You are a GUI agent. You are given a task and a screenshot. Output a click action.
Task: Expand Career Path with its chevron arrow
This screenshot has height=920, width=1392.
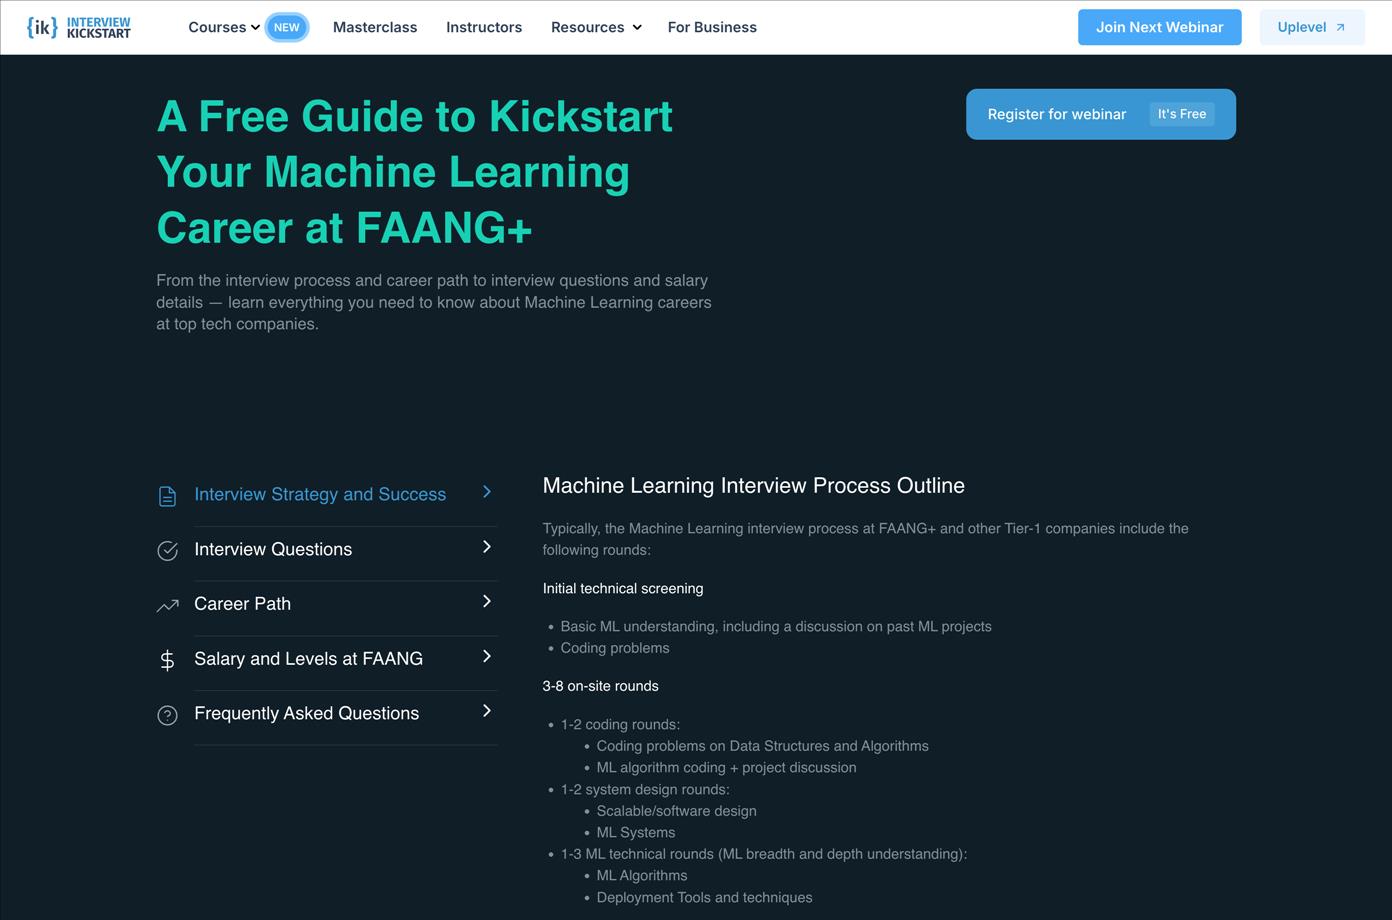[487, 602]
